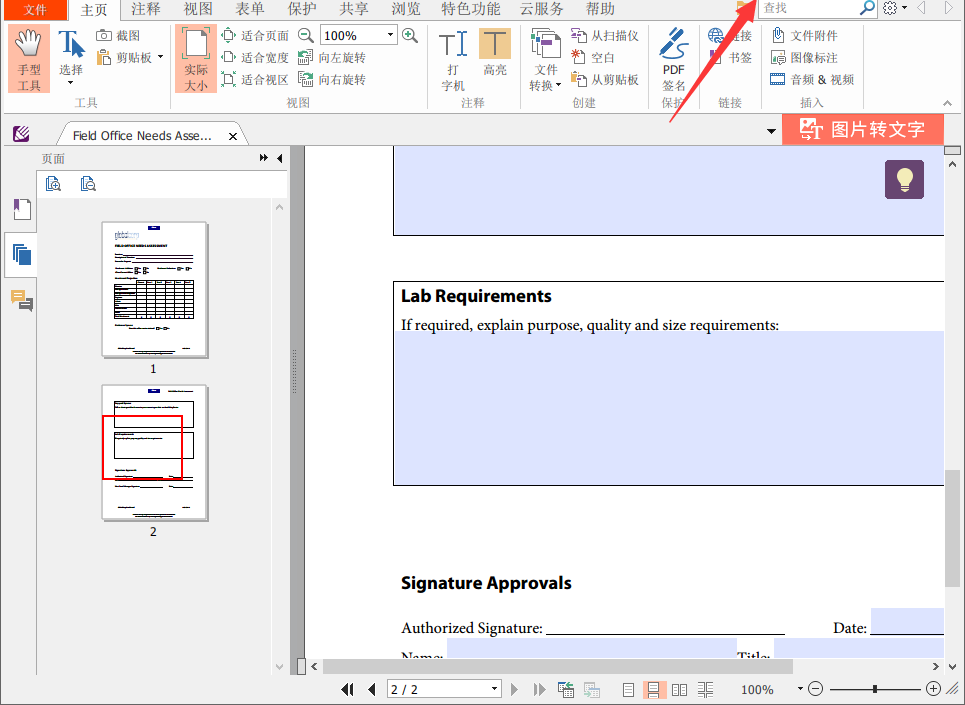Open the Protect (保护) ribbon tab

(302, 10)
